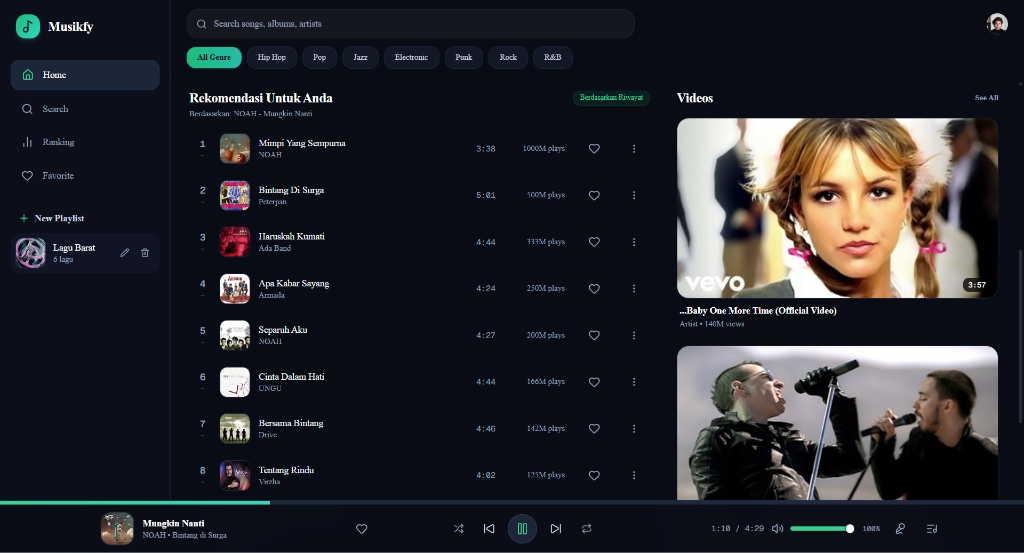Click the Berdasarkan Riwayat badge
This screenshot has height=553, width=1024.
tap(611, 97)
